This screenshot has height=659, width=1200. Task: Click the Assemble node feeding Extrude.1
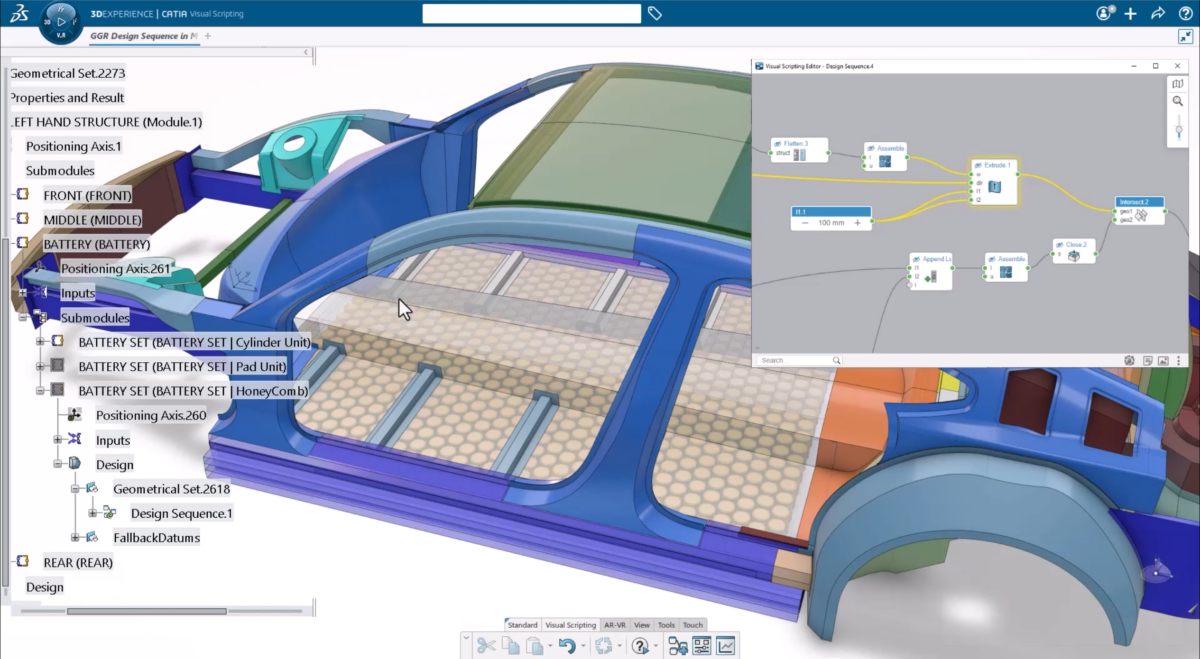point(885,161)
